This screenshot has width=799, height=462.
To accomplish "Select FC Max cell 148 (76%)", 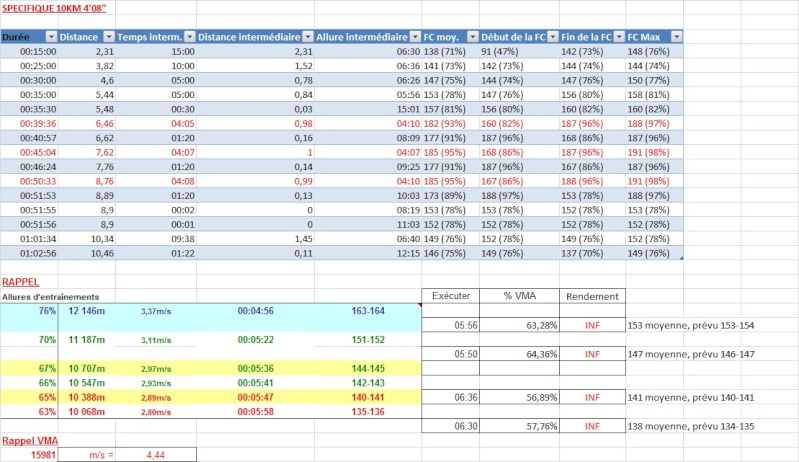I will pos(654,51).
